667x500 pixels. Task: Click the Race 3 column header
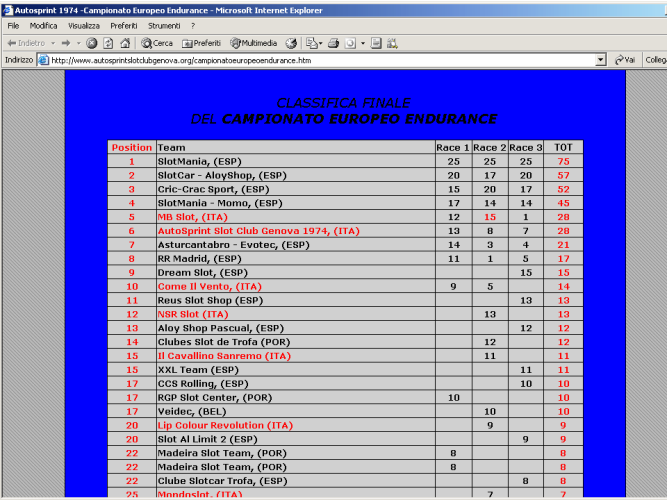tap(526, 147)
